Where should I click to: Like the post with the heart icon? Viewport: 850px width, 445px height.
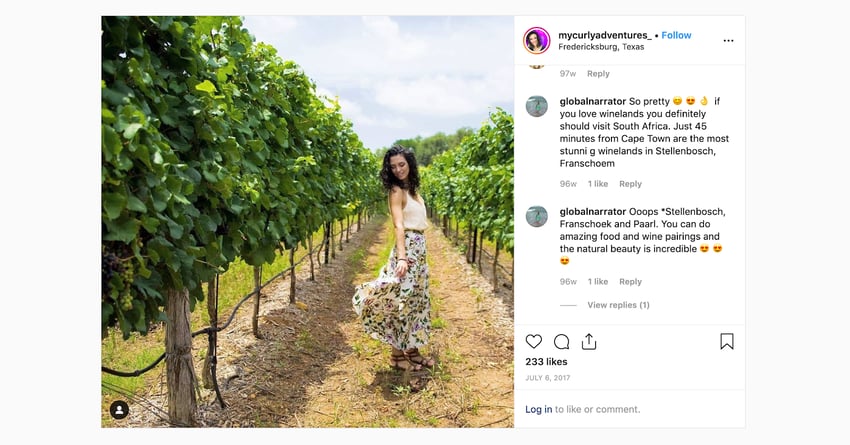coord(533,341)
